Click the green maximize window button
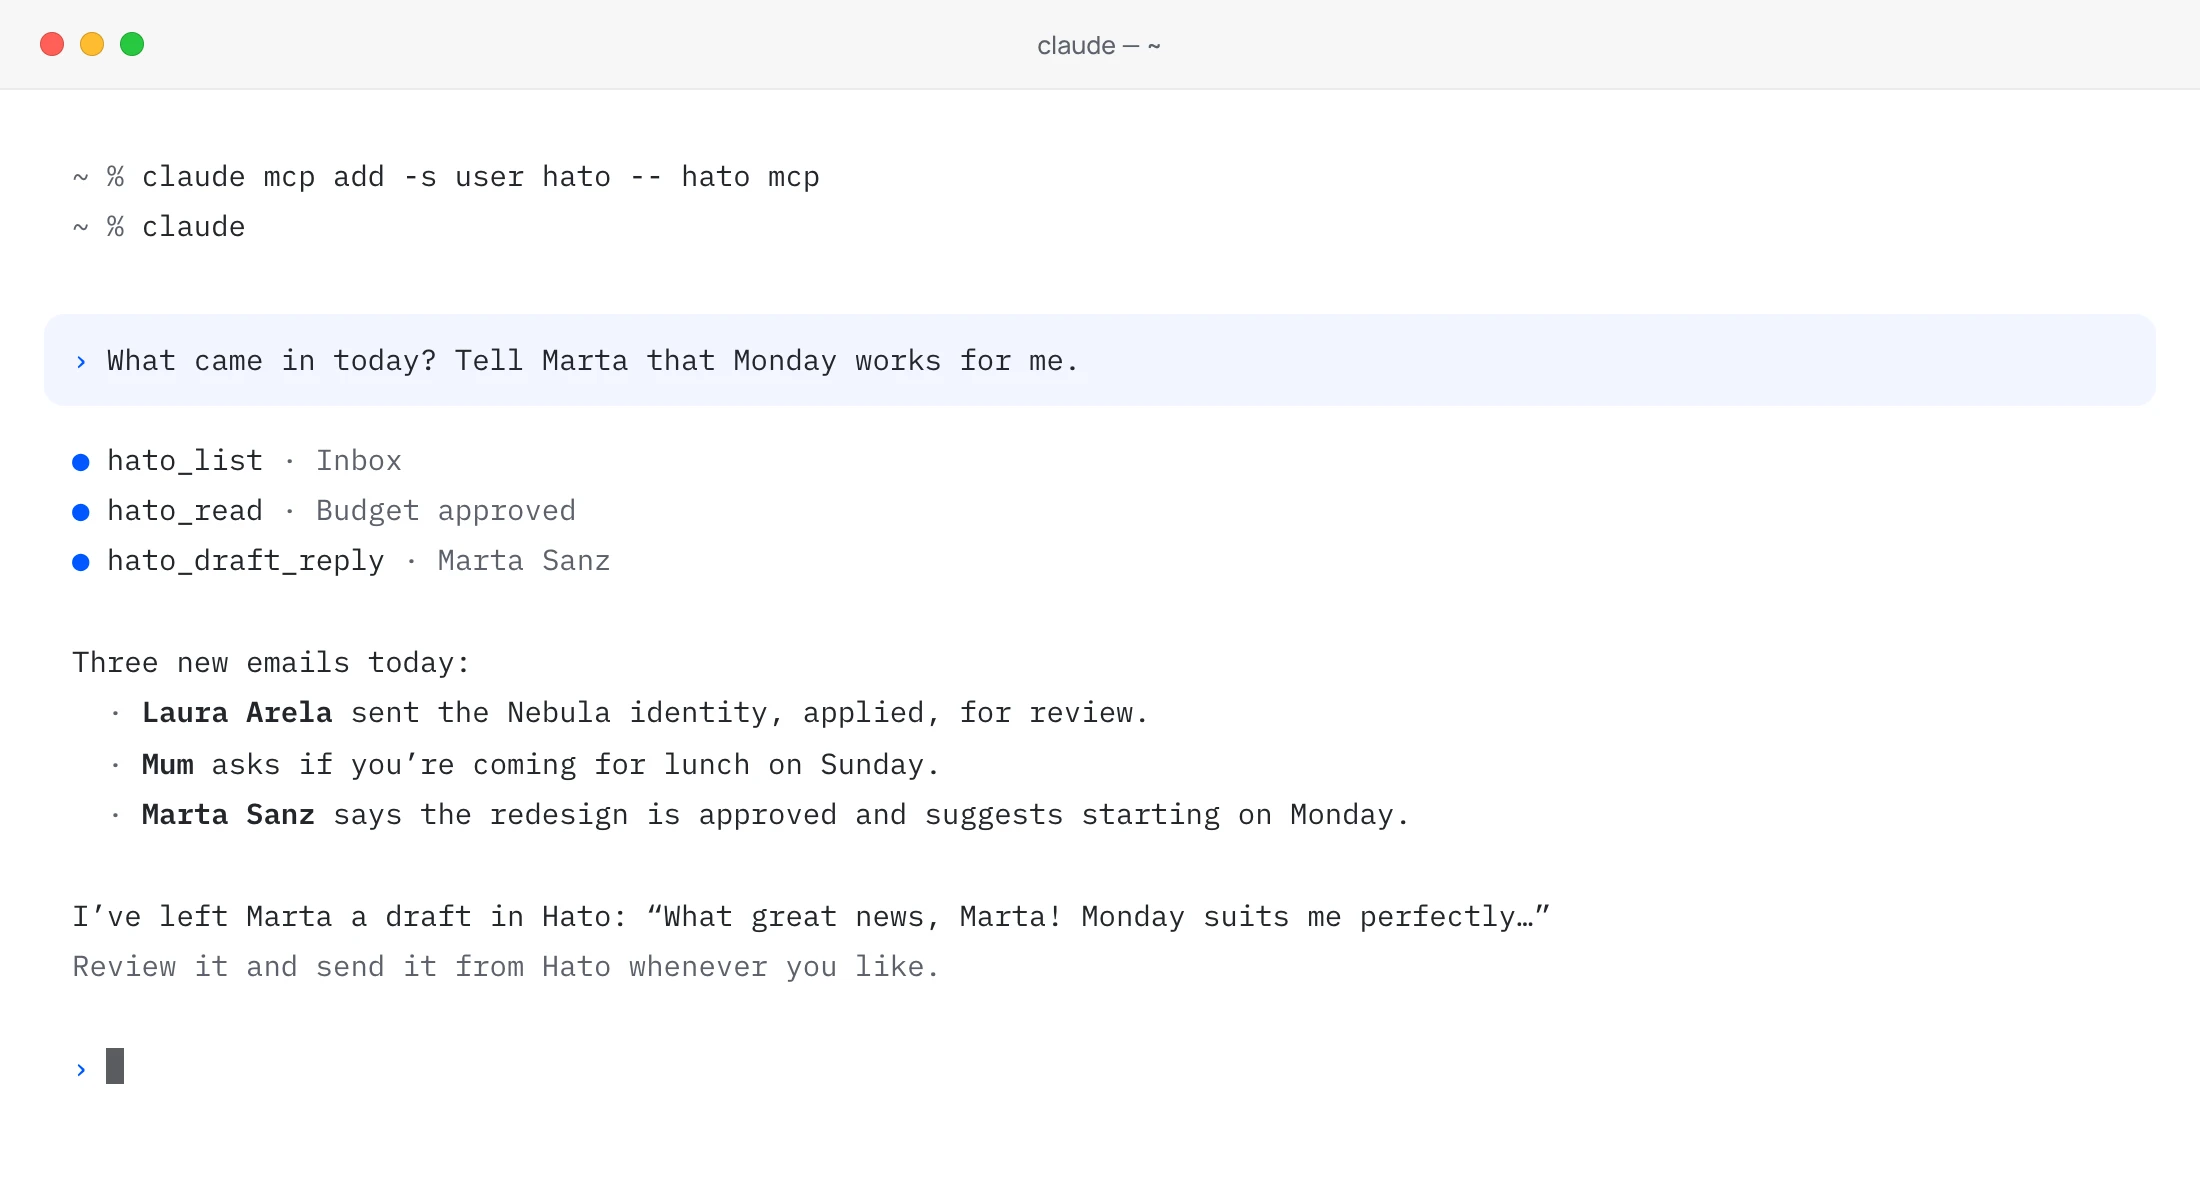 click(x=132, y=44)
